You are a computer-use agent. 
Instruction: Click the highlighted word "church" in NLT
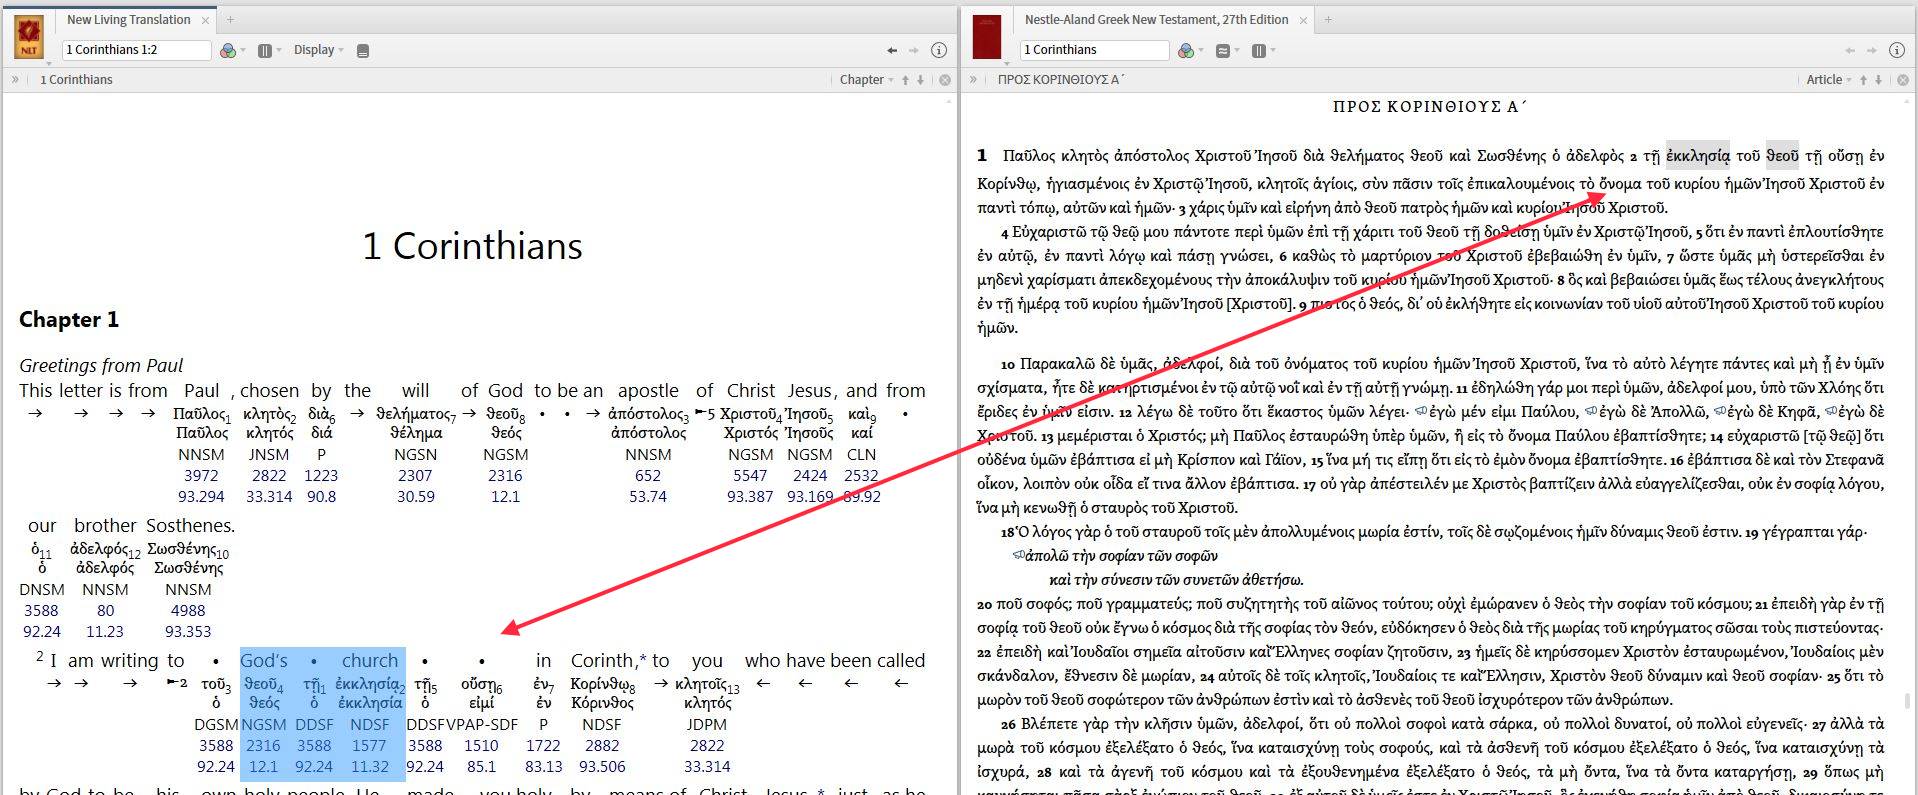370,661
